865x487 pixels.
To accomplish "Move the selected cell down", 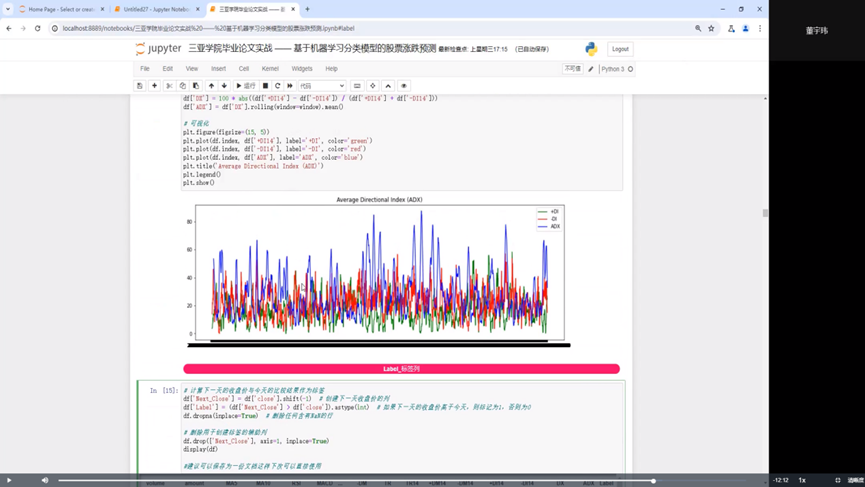I will pyautogui.click(x=224, y=86).
